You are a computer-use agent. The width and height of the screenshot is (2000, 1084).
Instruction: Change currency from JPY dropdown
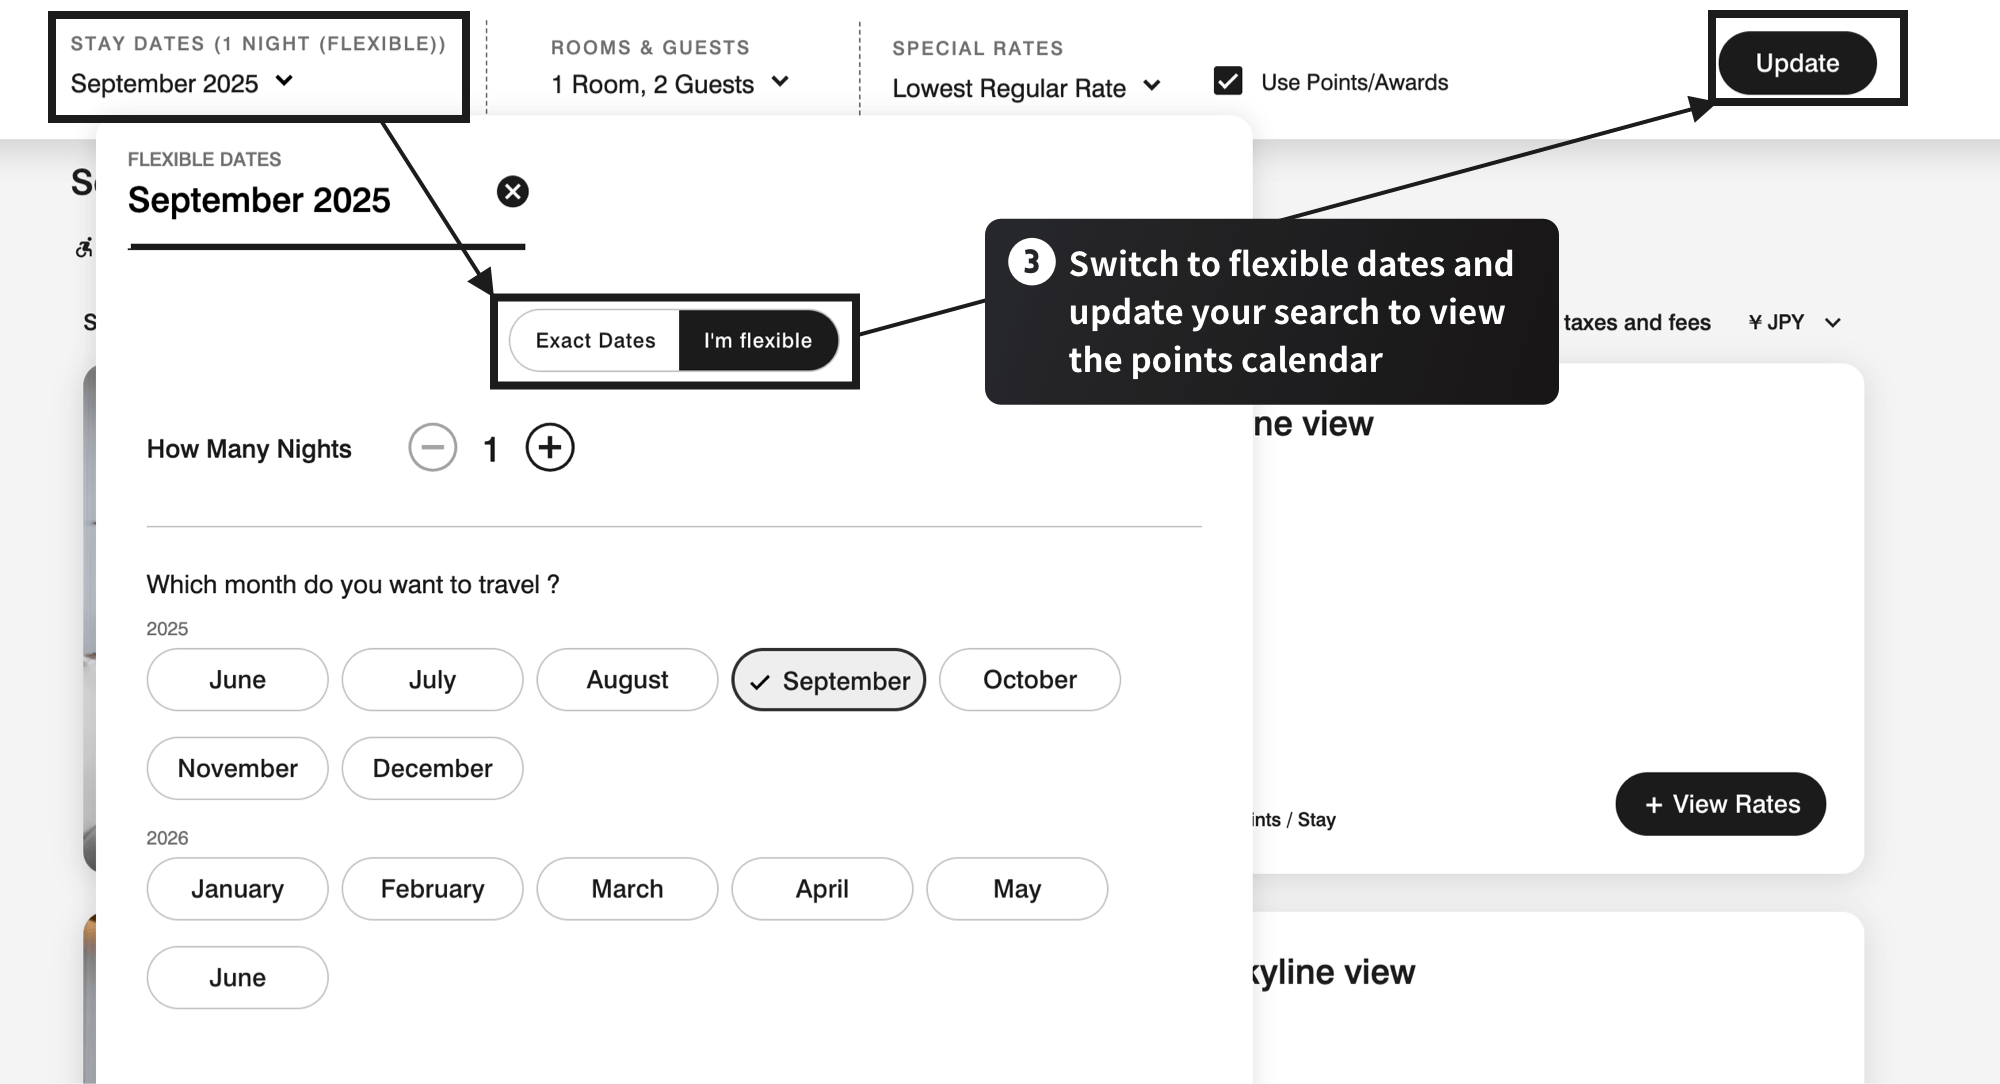pyautogui.click(x=1794, y=322)
